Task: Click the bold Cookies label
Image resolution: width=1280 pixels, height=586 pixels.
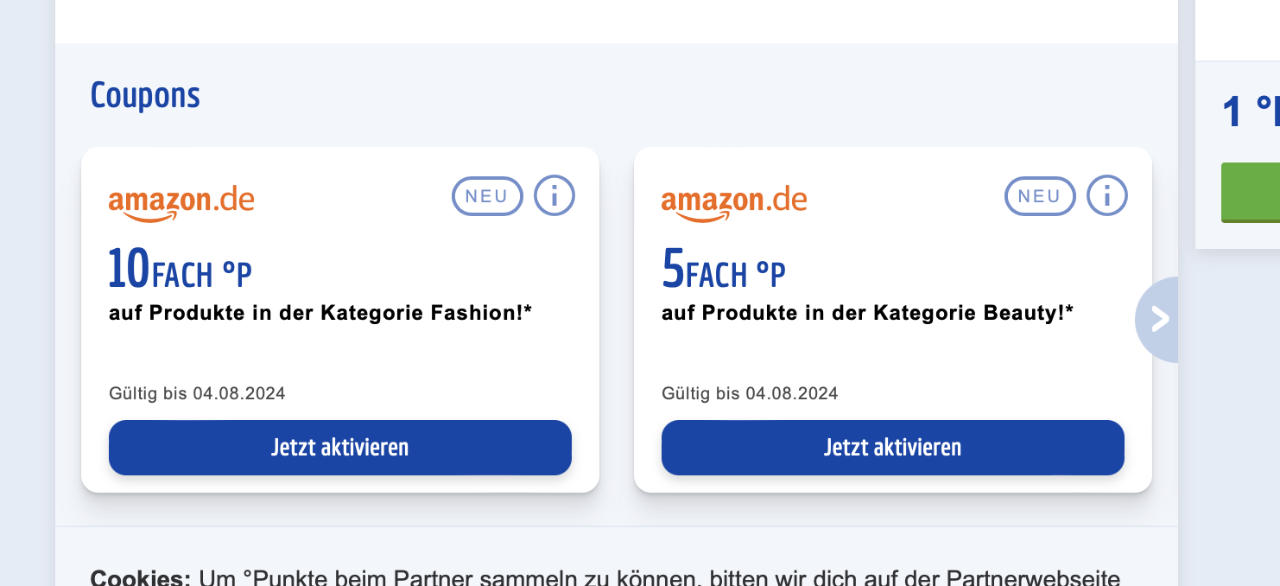Action: [140, 578]
